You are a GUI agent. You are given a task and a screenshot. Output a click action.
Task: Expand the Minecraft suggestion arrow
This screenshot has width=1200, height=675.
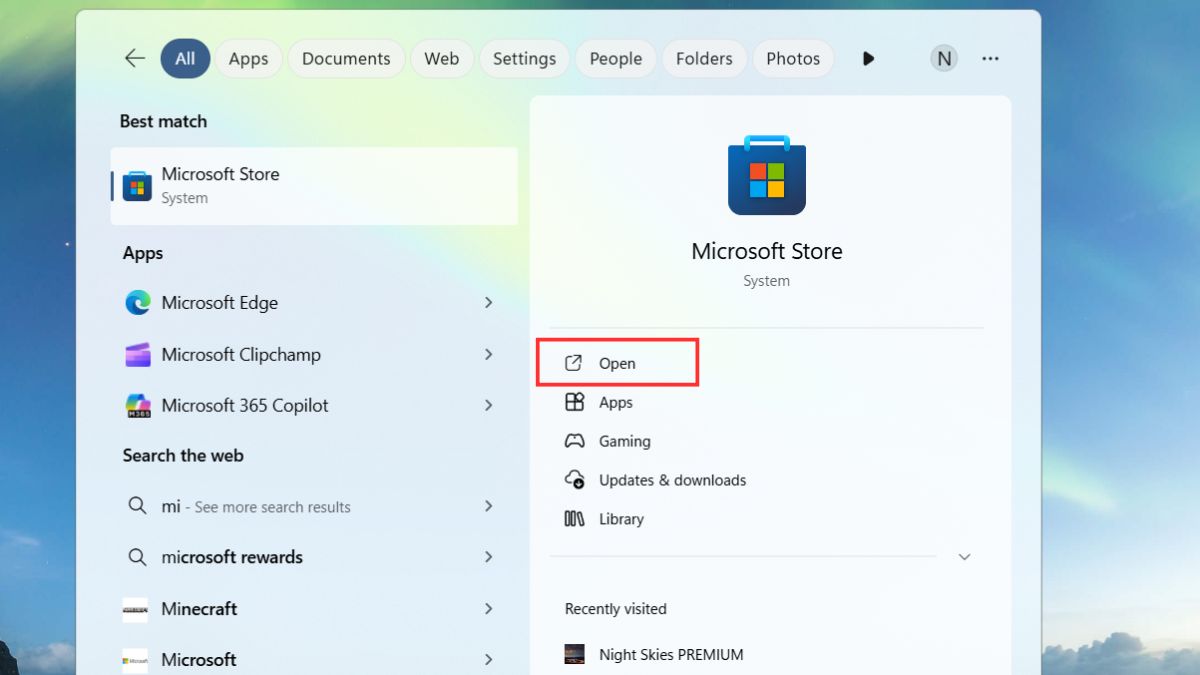(489, 608)
